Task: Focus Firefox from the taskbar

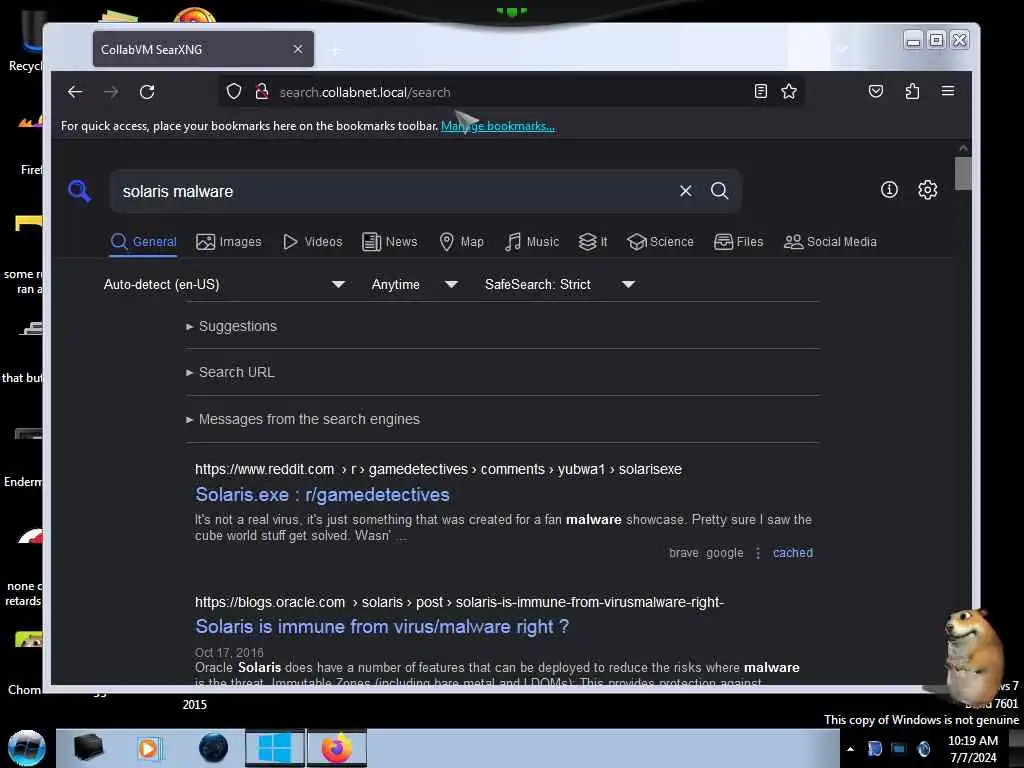Action: pyautogui.click(x=336, y=748)
